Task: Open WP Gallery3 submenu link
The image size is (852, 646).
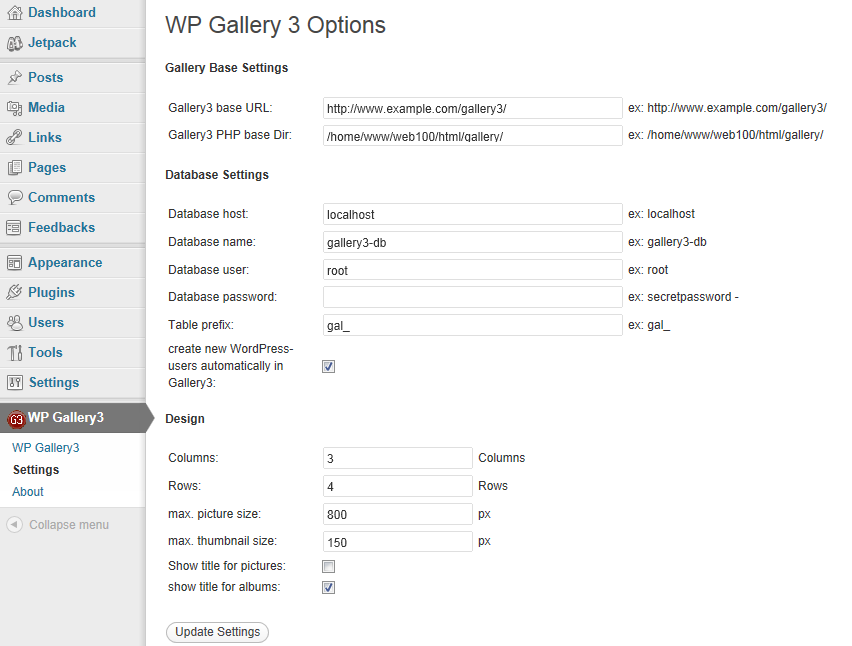Action: tap(46, 448)
